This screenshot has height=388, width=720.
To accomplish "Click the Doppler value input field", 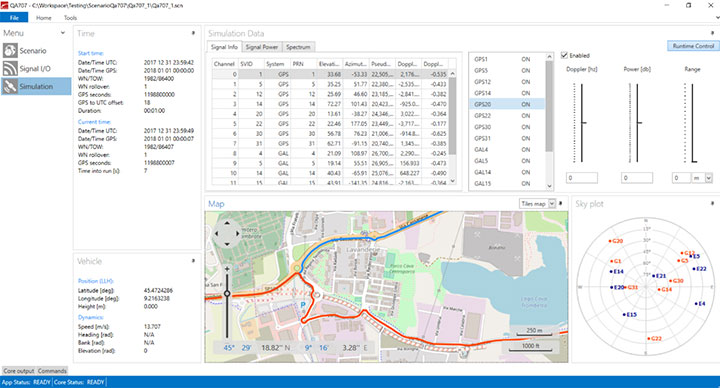I will (582, 178).
